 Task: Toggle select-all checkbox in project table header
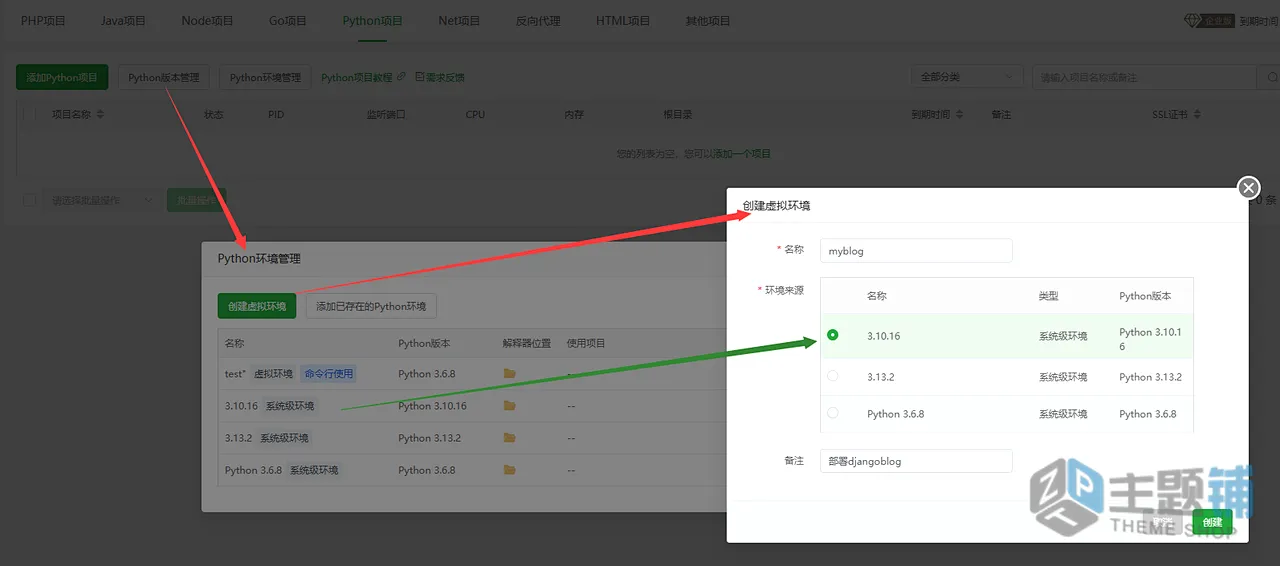[x=29, y=115]
